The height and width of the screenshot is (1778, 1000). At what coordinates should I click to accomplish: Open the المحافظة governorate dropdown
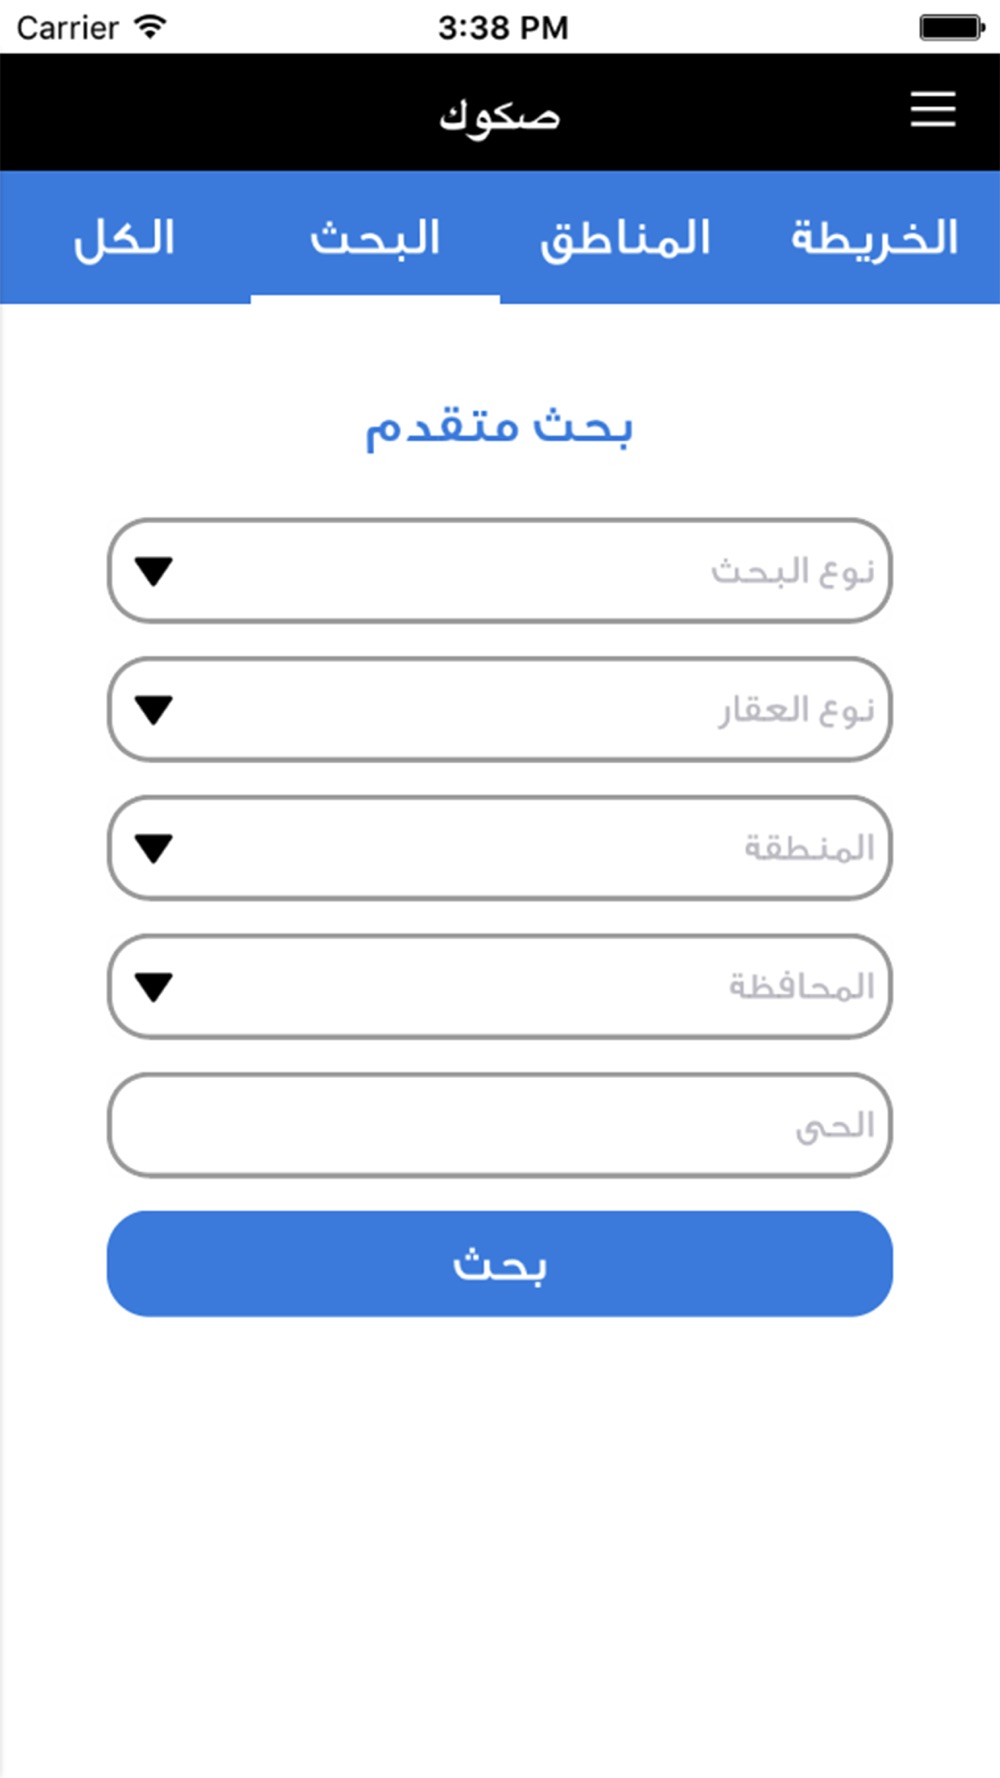500,987
